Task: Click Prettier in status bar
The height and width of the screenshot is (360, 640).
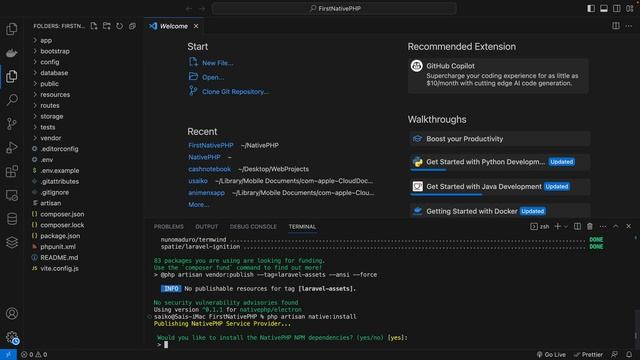Action: [x=588, y=354]
